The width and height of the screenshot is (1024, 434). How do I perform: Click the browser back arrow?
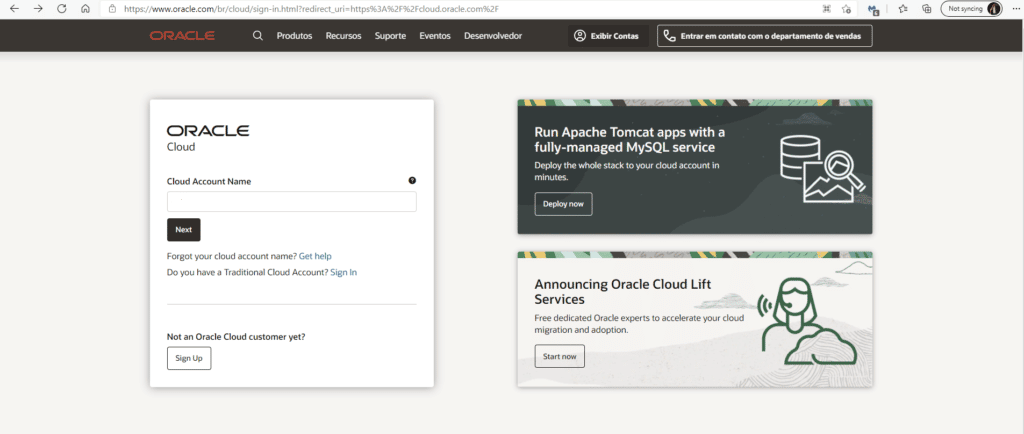(14, 8)
